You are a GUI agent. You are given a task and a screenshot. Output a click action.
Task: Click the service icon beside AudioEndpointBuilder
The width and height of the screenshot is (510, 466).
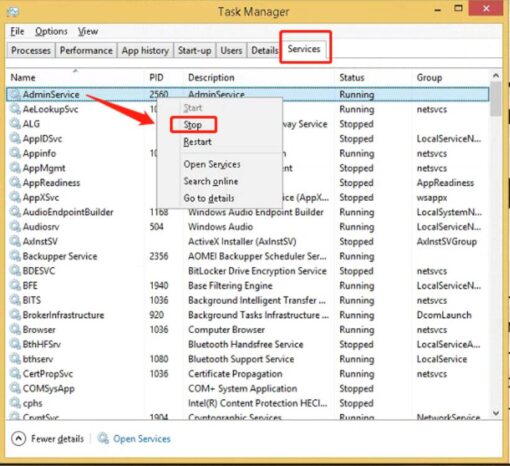coord(15,212)
